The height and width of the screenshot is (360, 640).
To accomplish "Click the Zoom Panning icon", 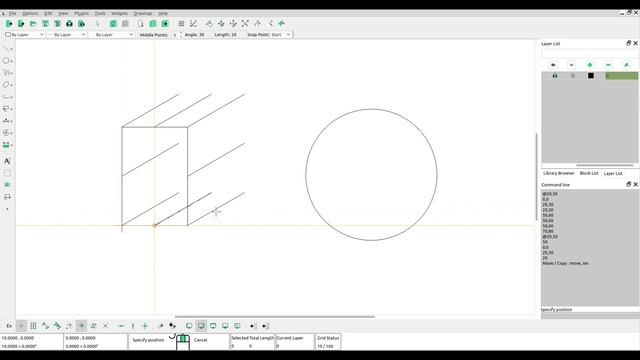I will pos(281,24).
